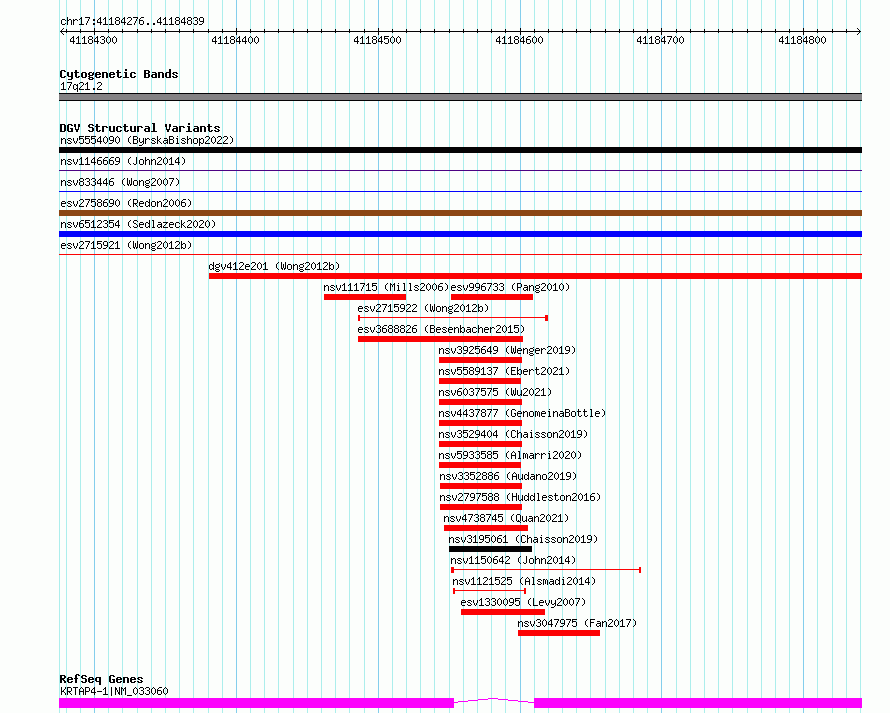Click ruler position 41184300

[x=93, y=40]
